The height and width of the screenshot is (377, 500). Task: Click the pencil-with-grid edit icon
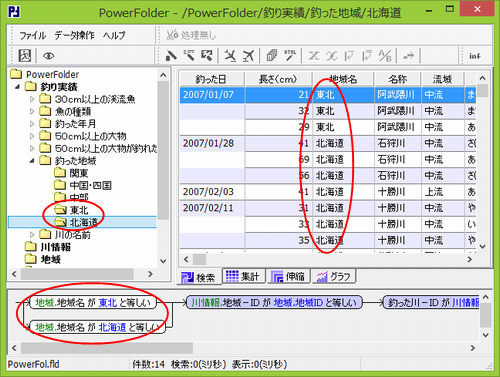coord(207,55)
